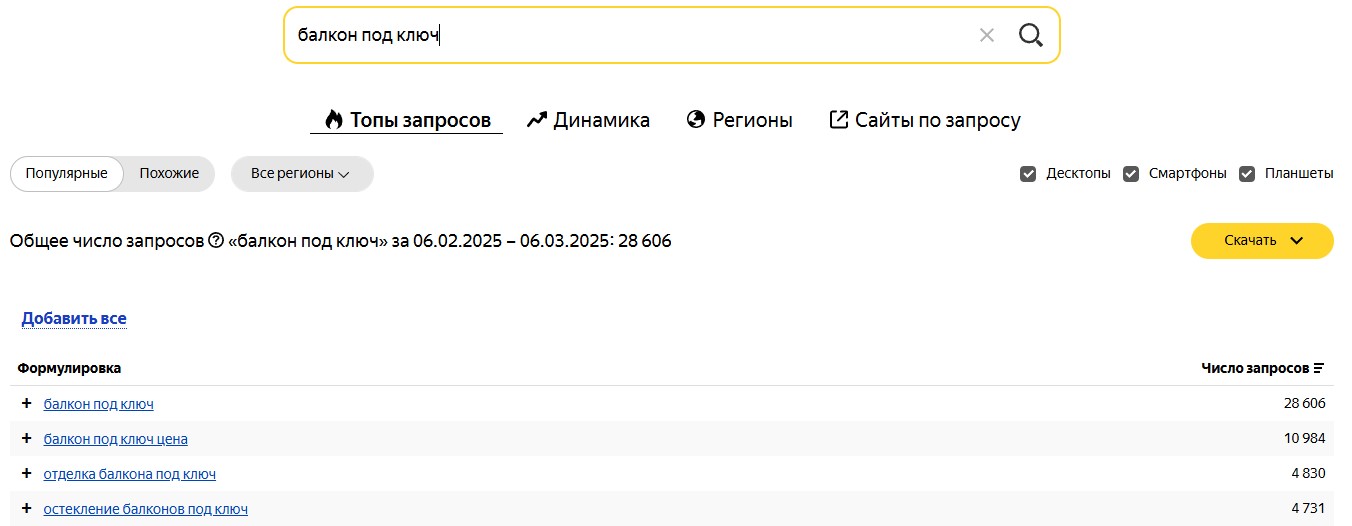Sort by the "Число запросов" sort icon
Image resolution: width=1352 pixels, height=526 pixels.
(1319, 368)
